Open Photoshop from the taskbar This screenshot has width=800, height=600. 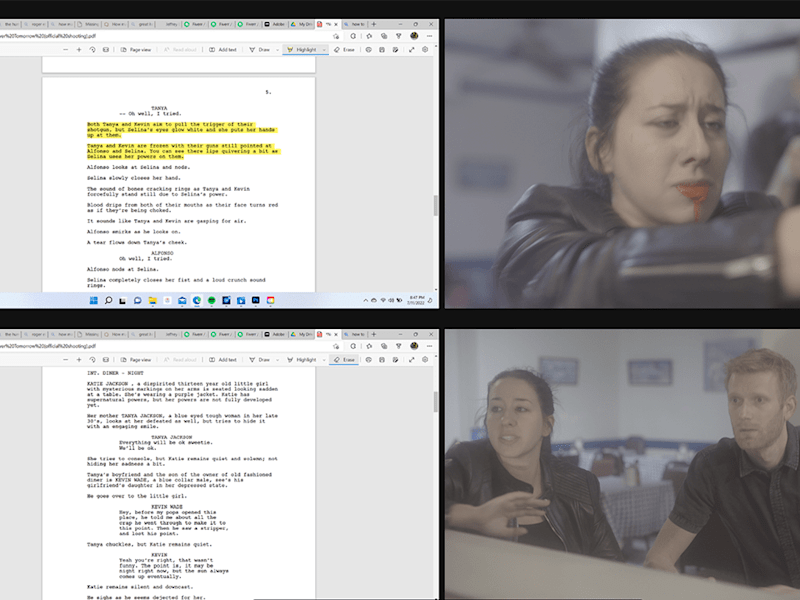pyautogui.click(x=256, y=301)
